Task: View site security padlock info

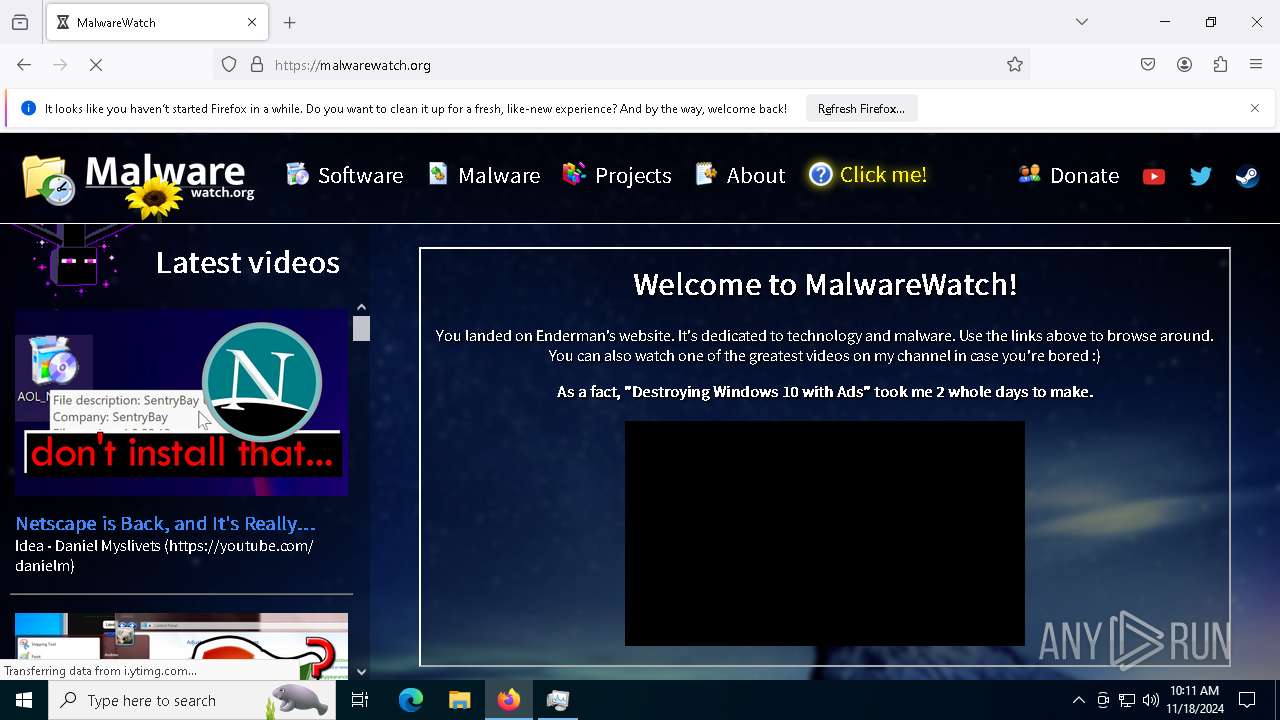Action: pos(257,65)
